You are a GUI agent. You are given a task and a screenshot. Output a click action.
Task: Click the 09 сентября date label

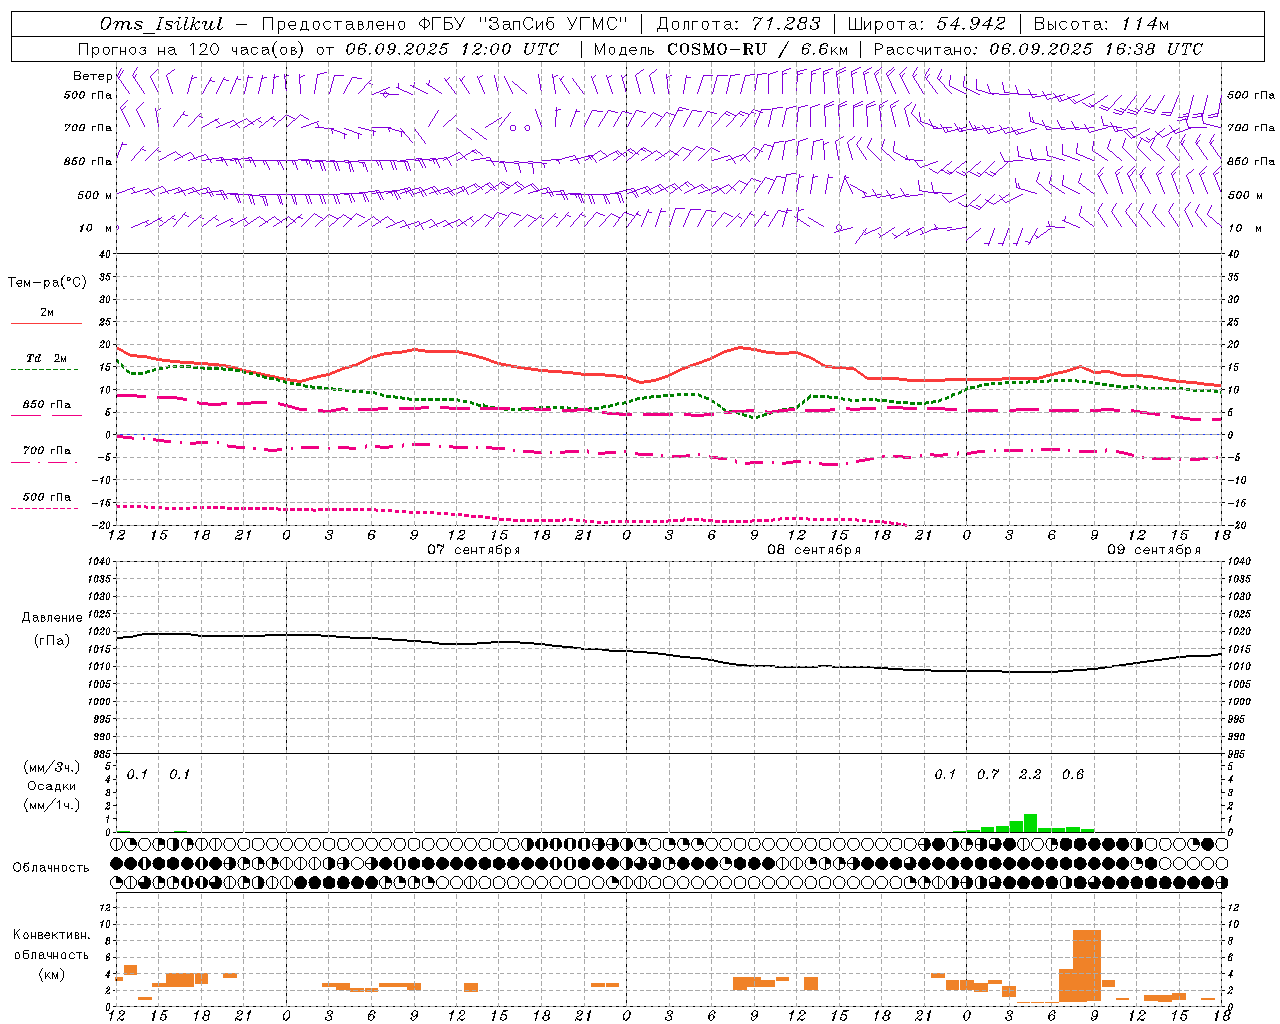[x=1154, y=550]
